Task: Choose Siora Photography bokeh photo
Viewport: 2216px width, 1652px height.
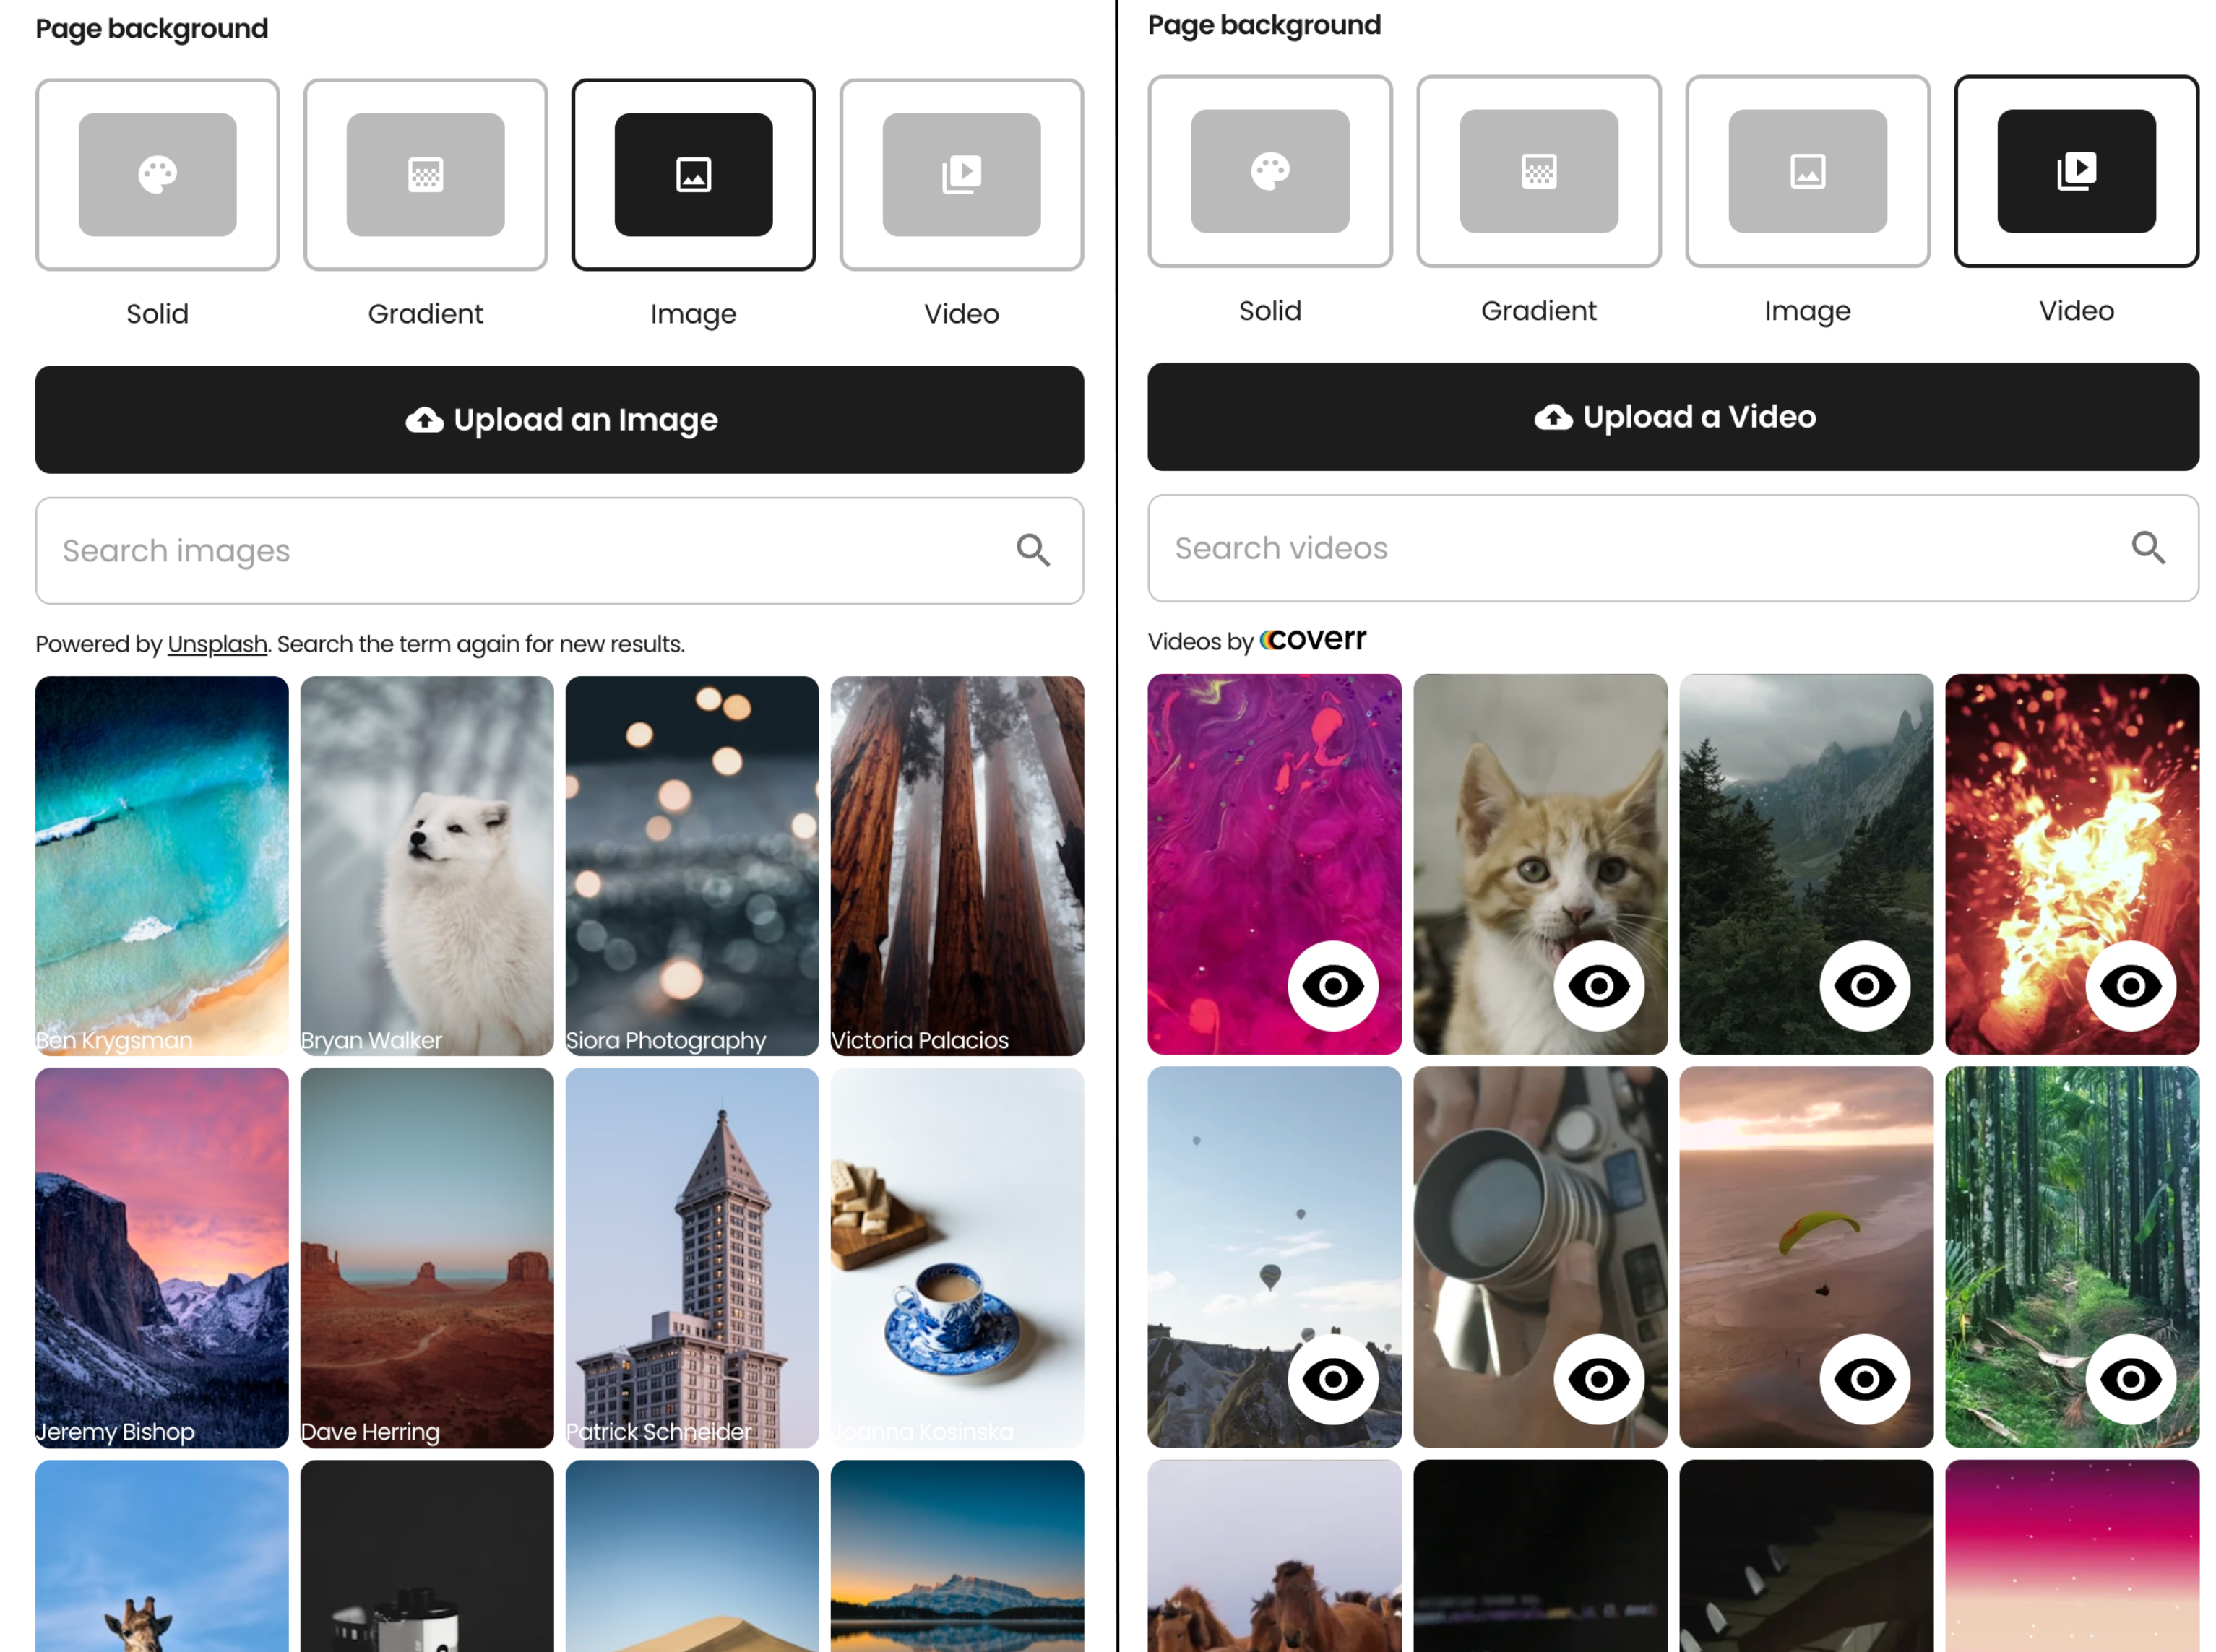Action: coord(692,866)
